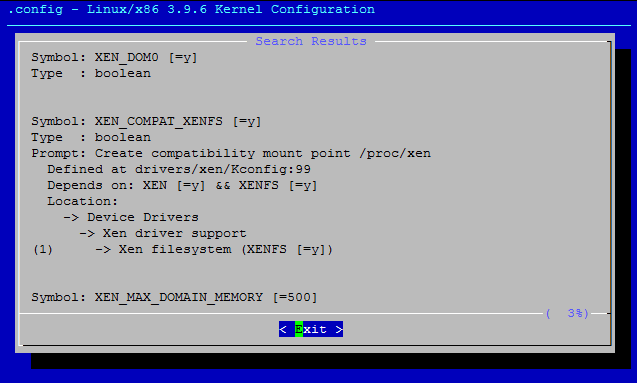Click the 'Location:' label

point(82,201)
